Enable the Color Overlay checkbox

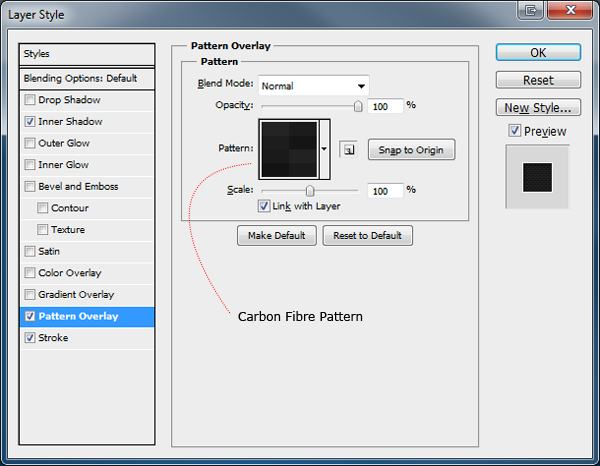tap(29, 273)
